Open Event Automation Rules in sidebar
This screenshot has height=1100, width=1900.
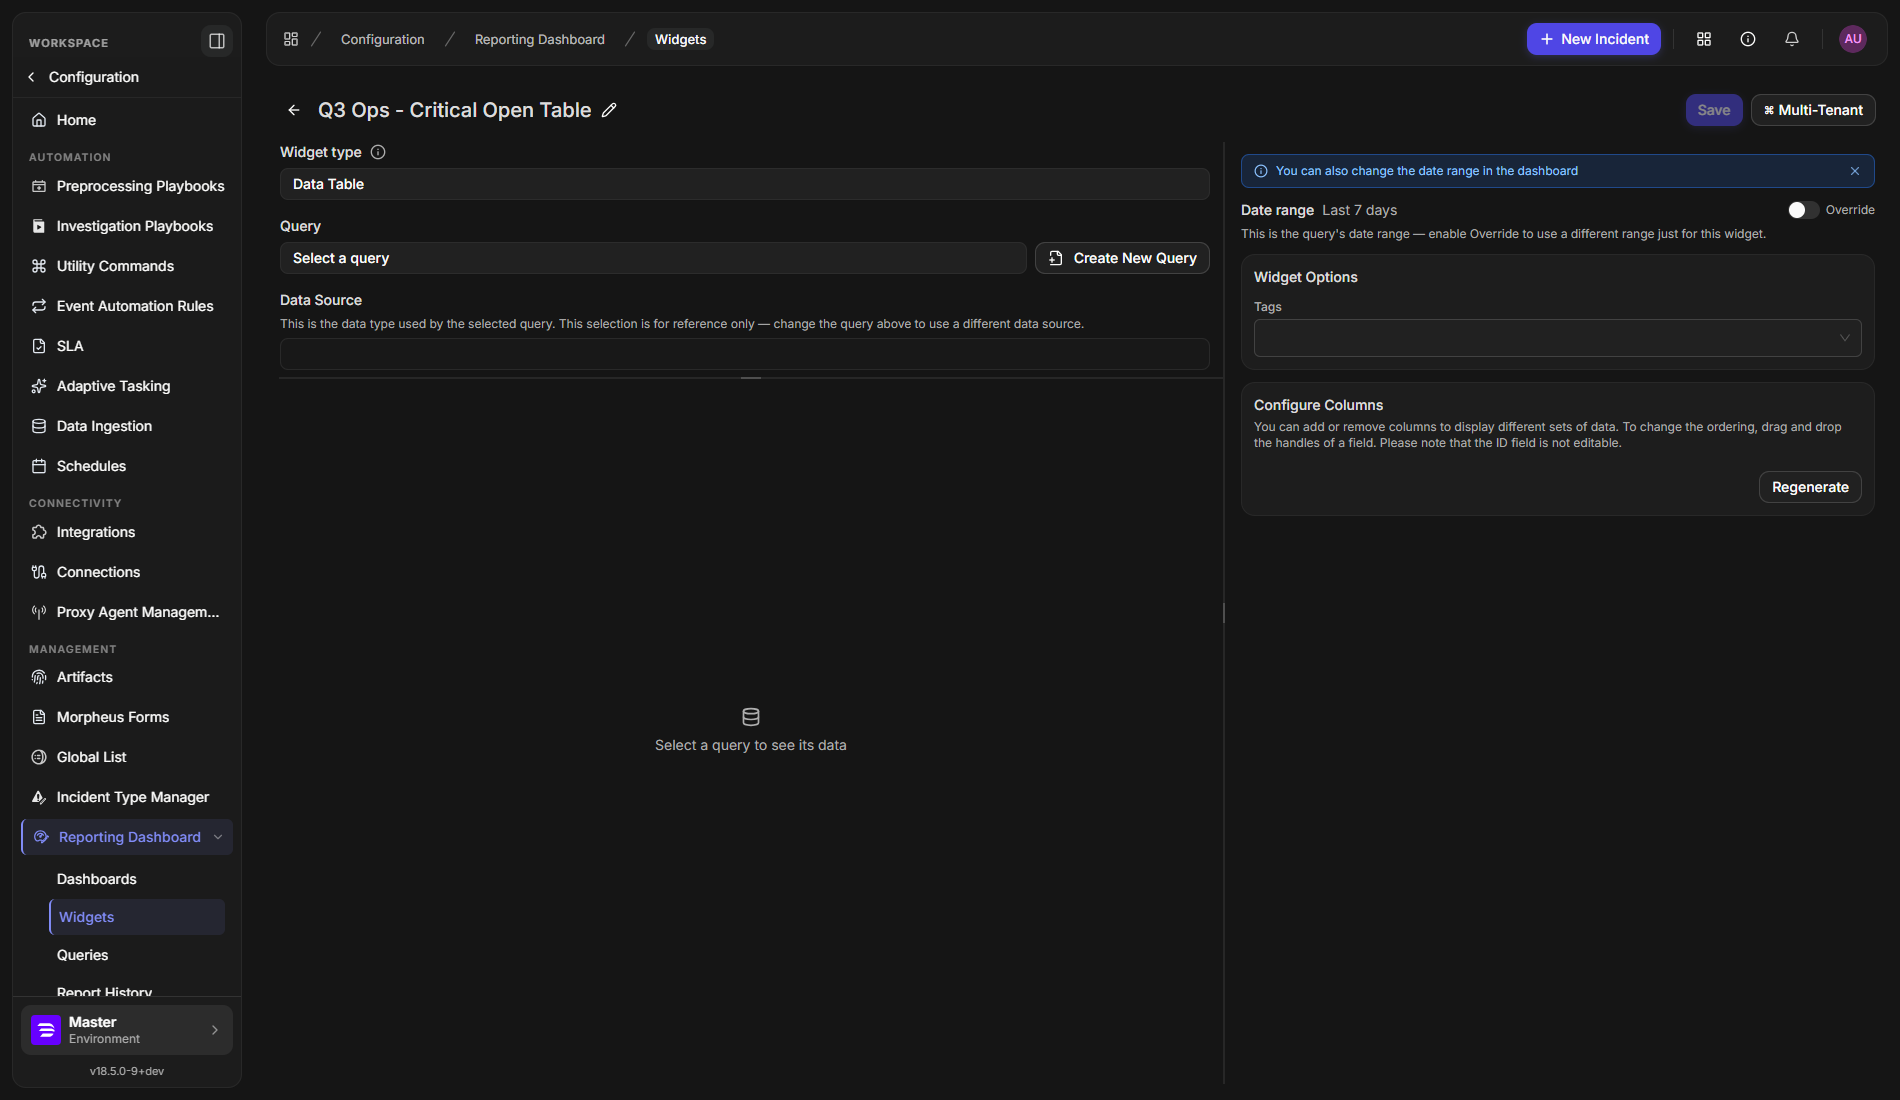click(x=127, y=306)
